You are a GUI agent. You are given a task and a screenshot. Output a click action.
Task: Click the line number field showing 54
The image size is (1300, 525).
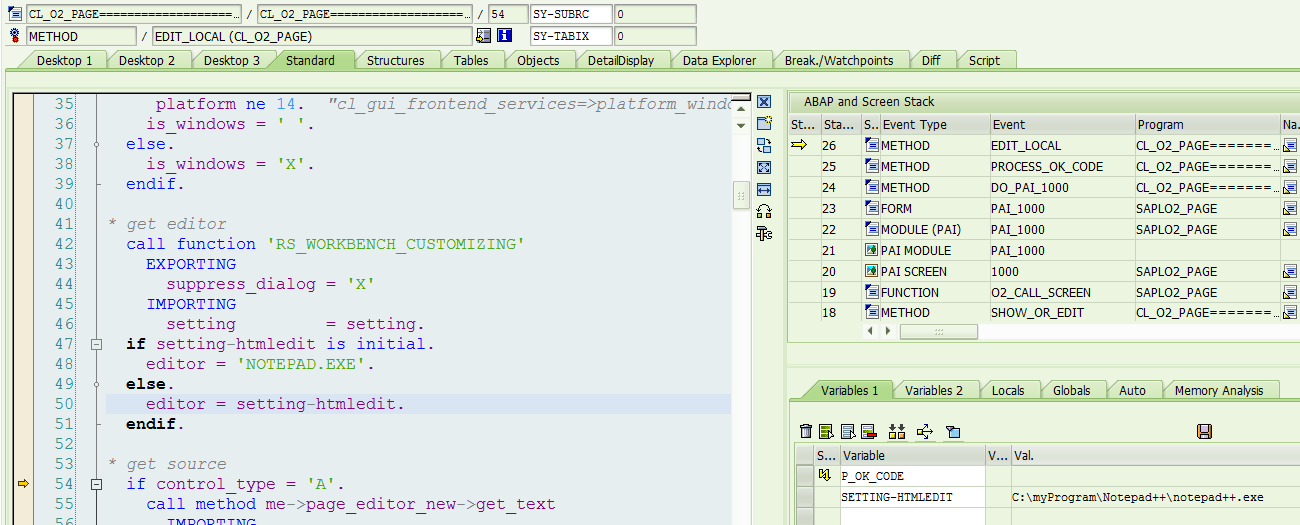[x=506, y=14]
